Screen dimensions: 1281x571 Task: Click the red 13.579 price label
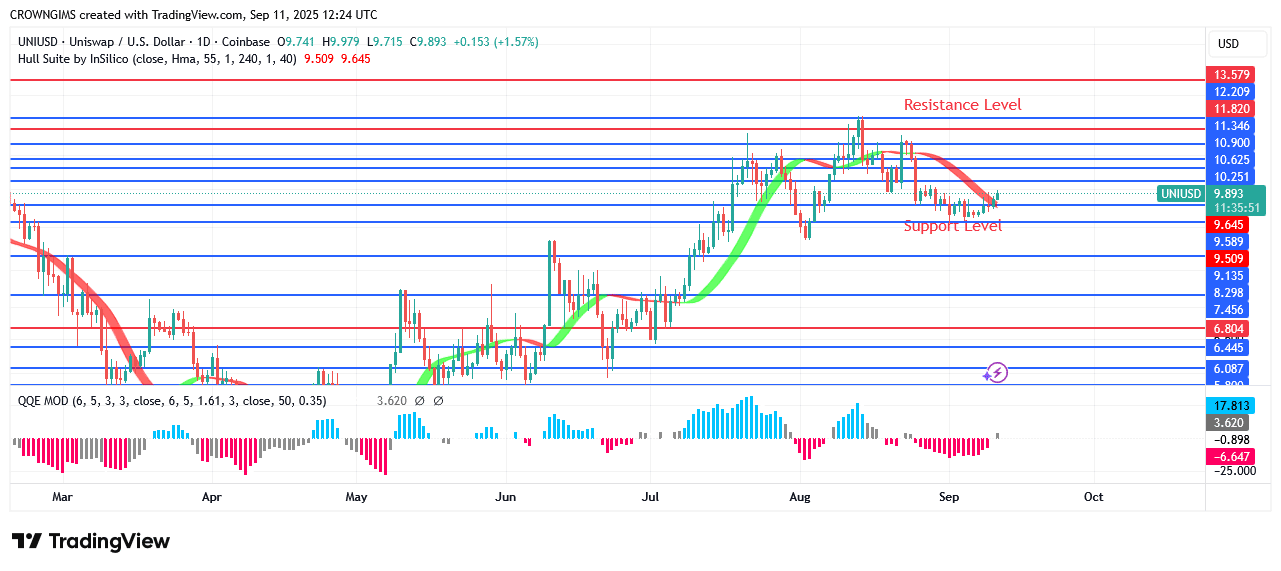1228,75
